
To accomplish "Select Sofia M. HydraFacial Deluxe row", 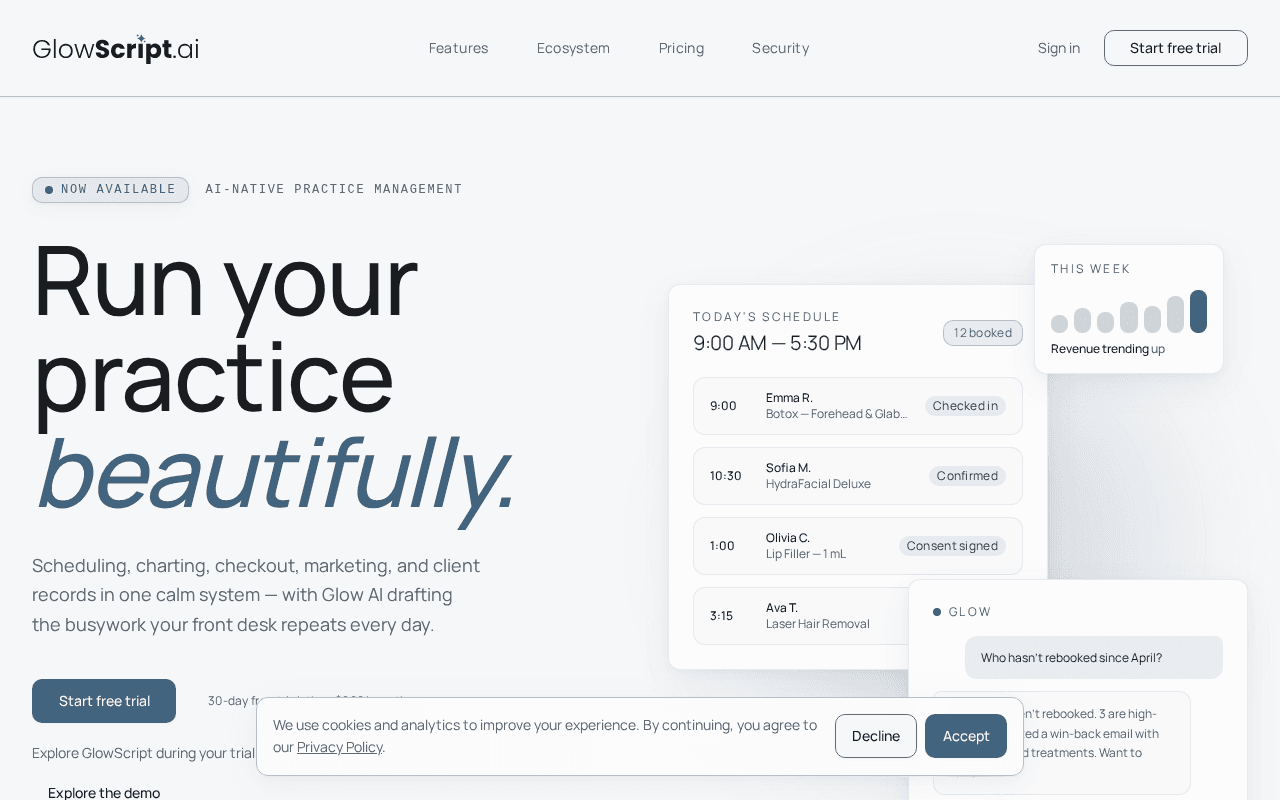I will 858,476.
